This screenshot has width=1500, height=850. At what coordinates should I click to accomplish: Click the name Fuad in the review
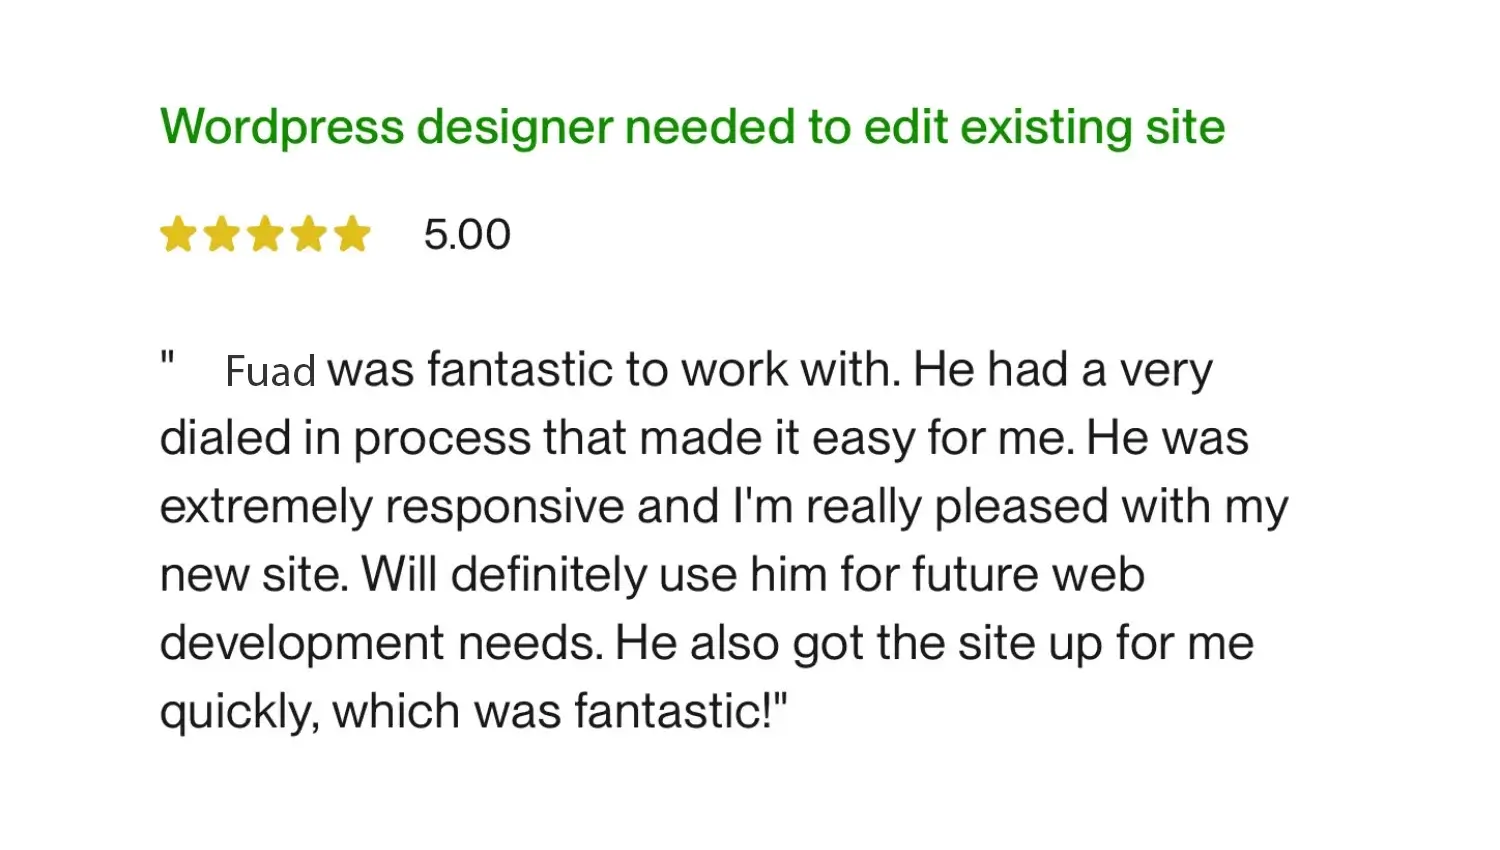[270, 371]
